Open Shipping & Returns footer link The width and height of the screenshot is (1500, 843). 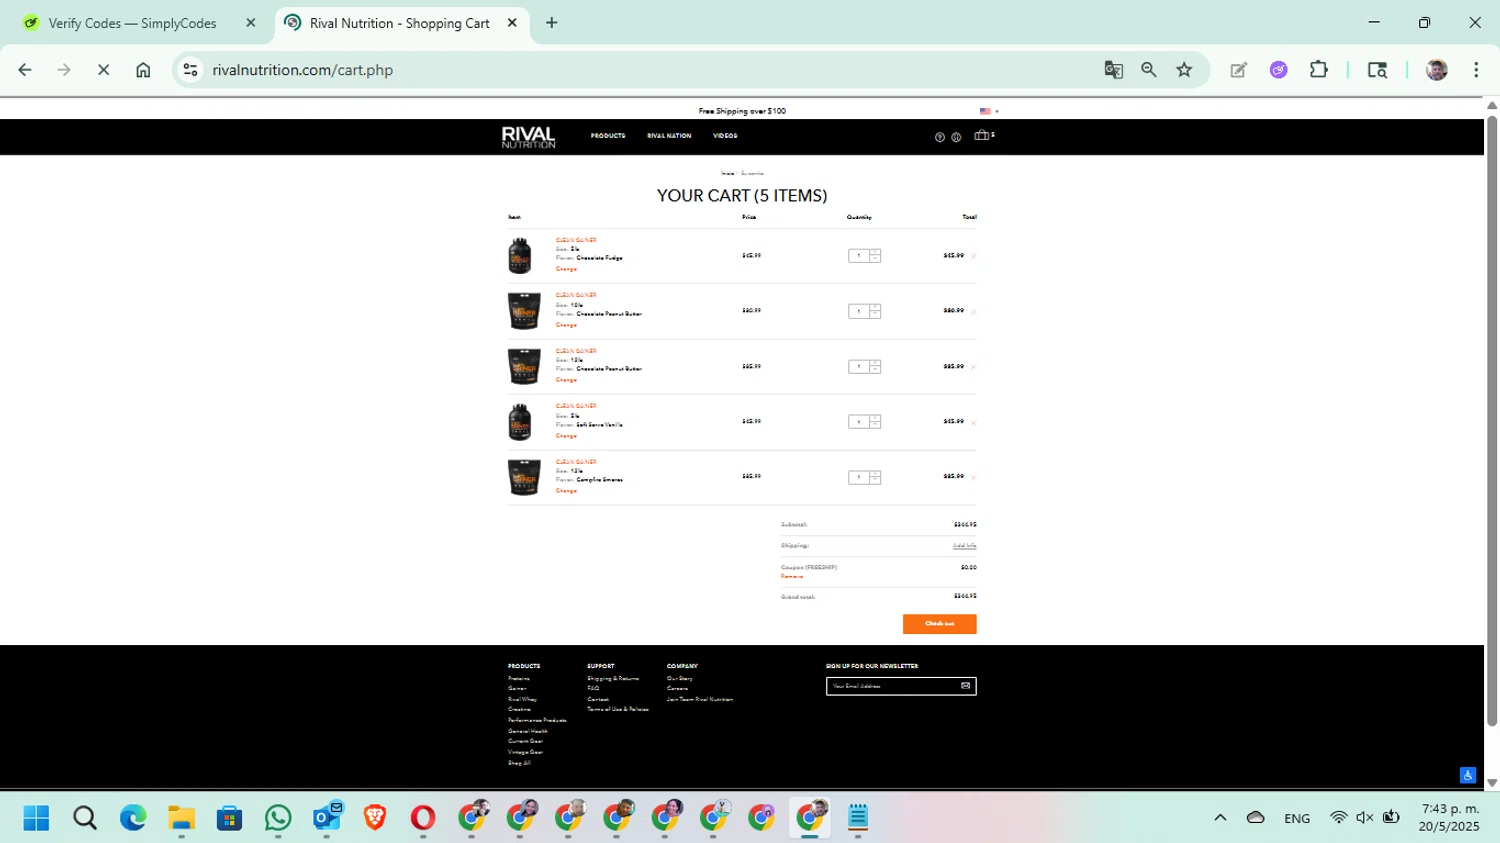click(613, 678)
